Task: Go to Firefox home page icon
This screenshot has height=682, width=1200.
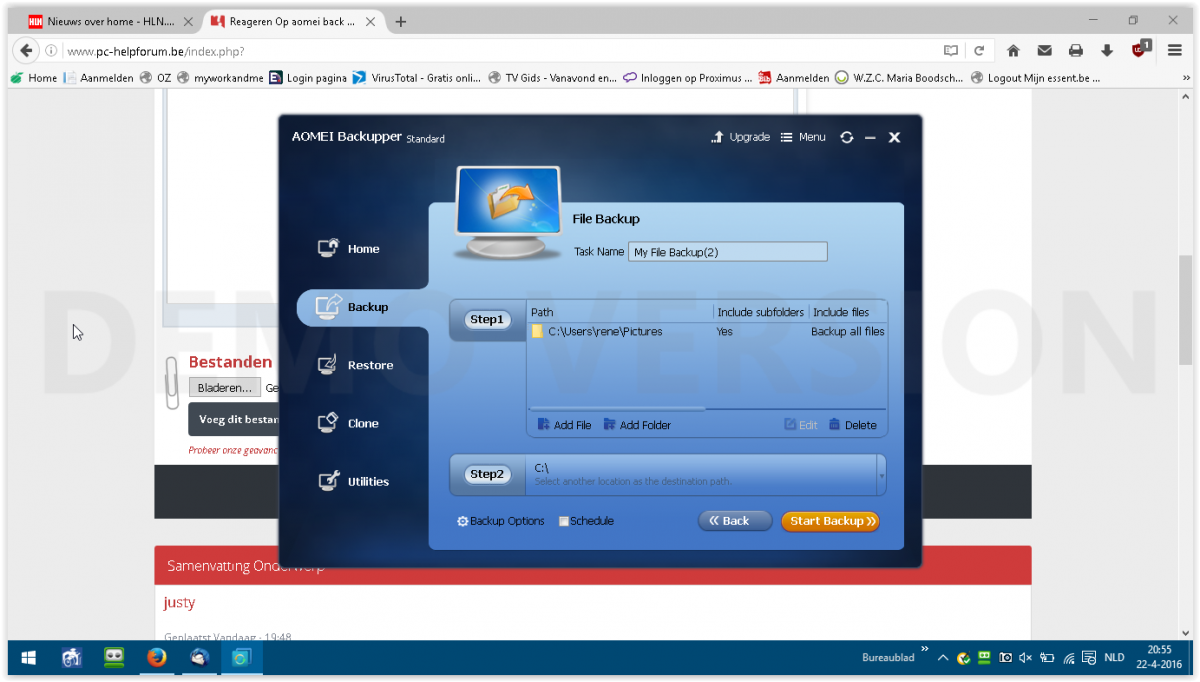Action: coord(1013,51)
